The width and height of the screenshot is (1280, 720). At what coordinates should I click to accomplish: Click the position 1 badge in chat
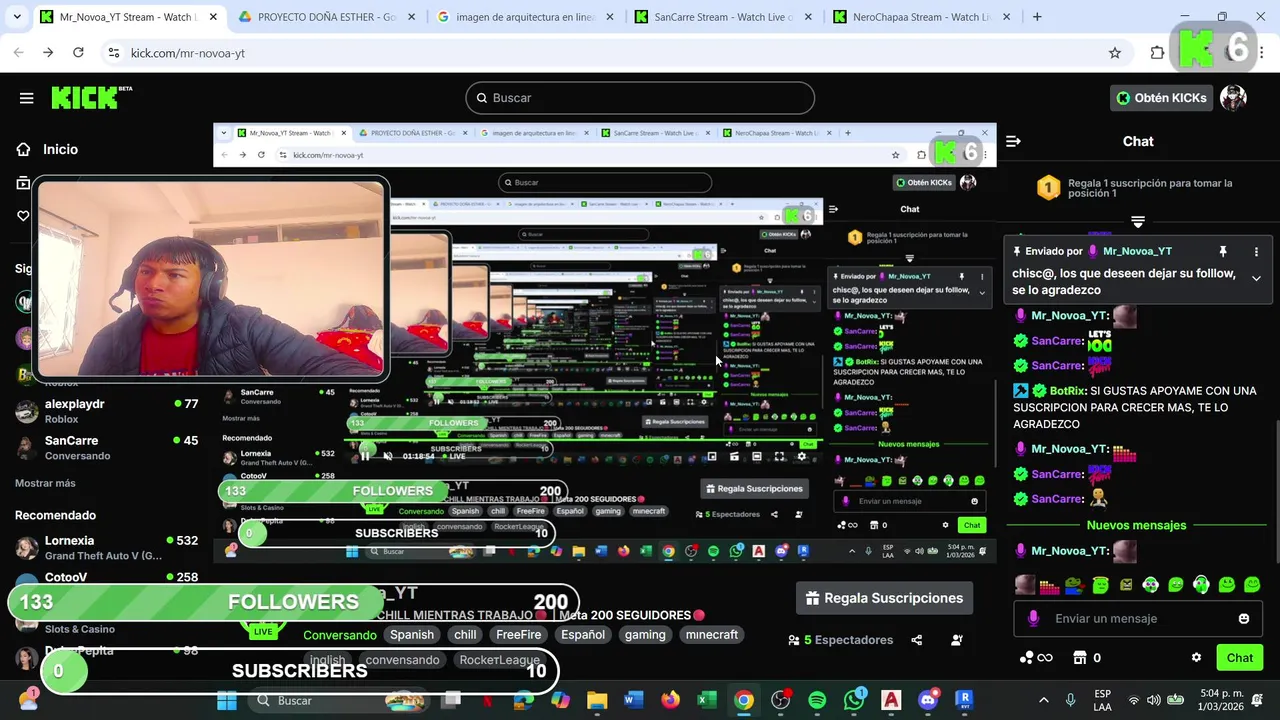[x=1048, y=187]
